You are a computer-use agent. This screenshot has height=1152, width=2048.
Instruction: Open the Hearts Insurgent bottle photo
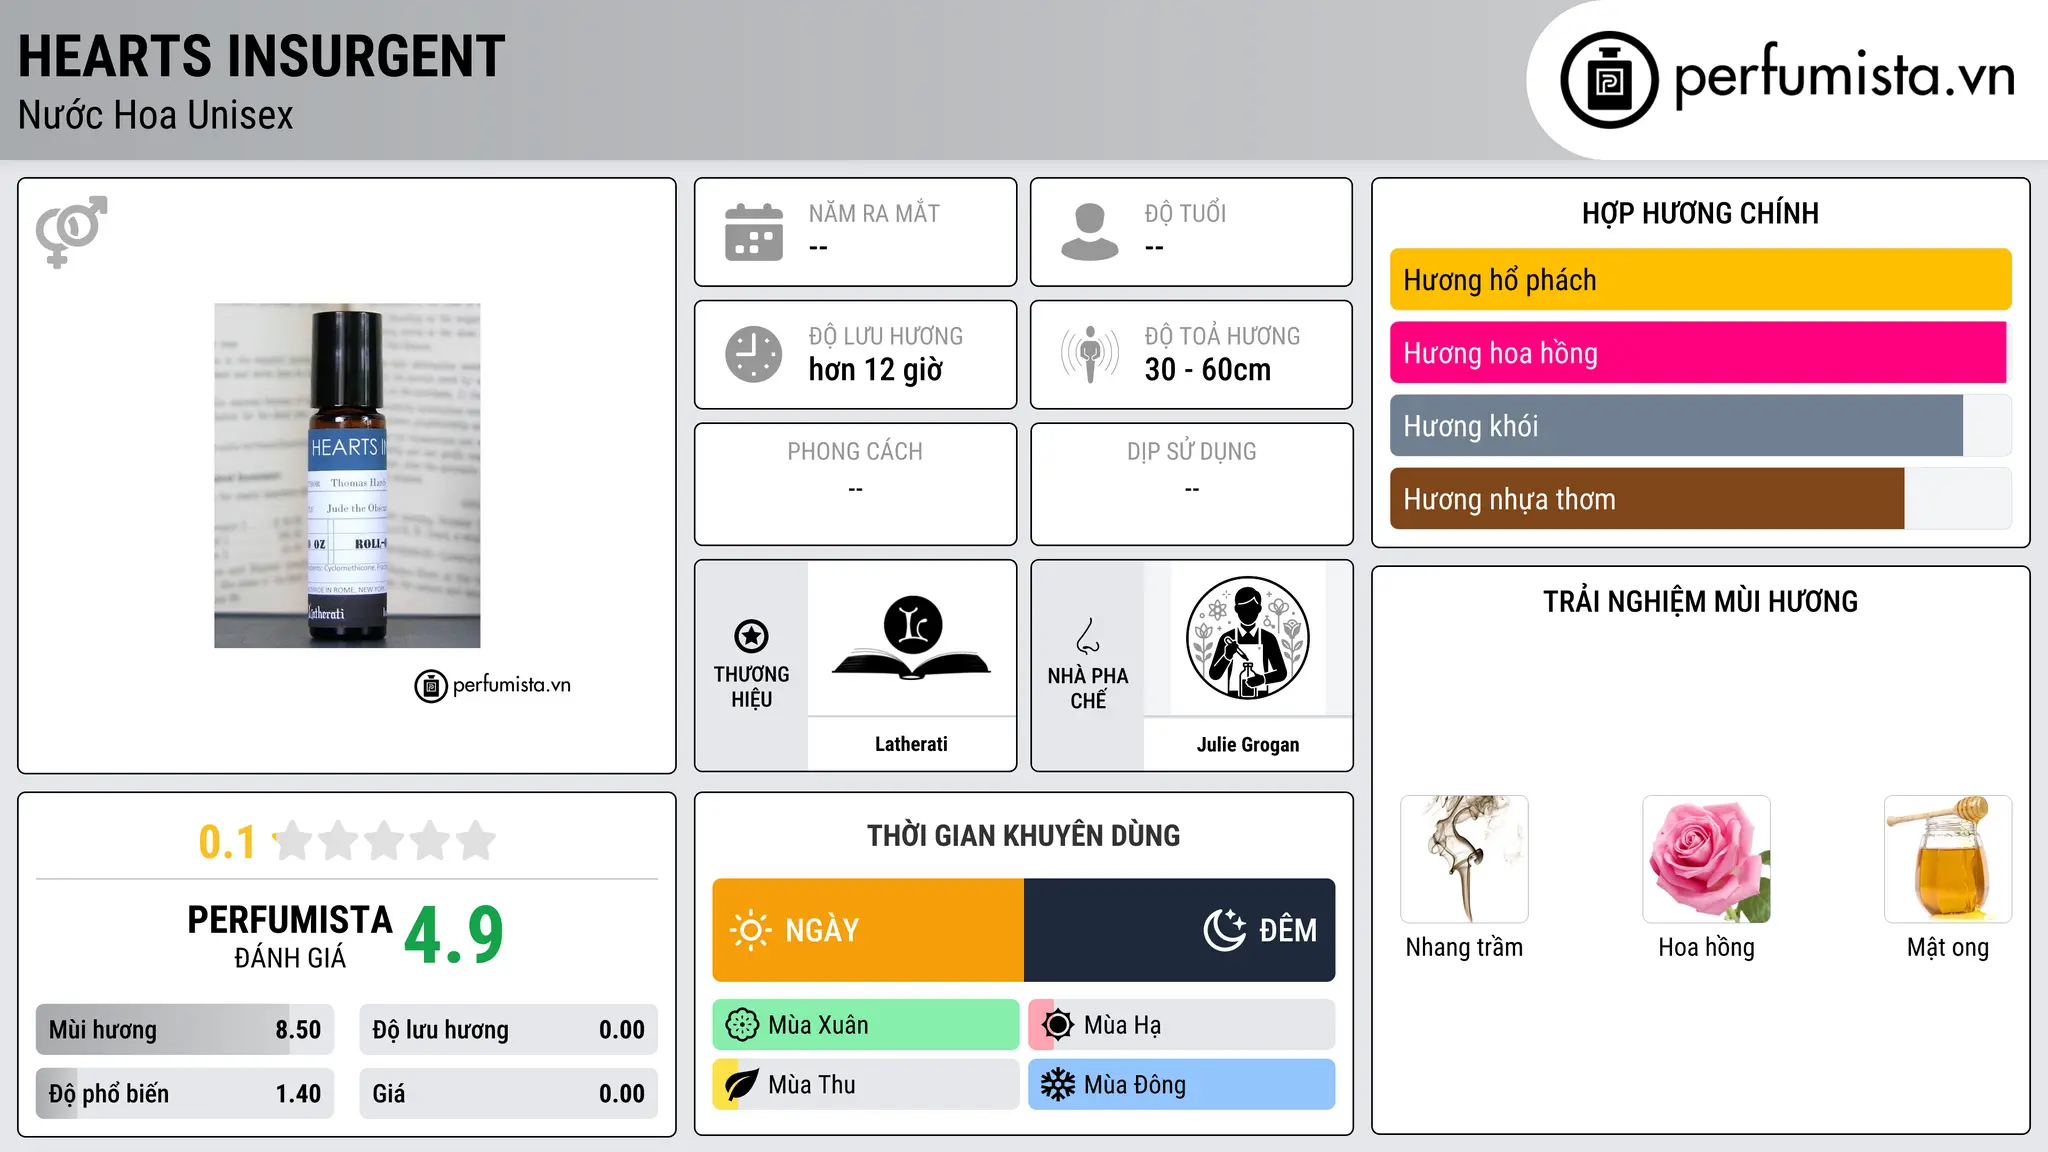point(347,475)
